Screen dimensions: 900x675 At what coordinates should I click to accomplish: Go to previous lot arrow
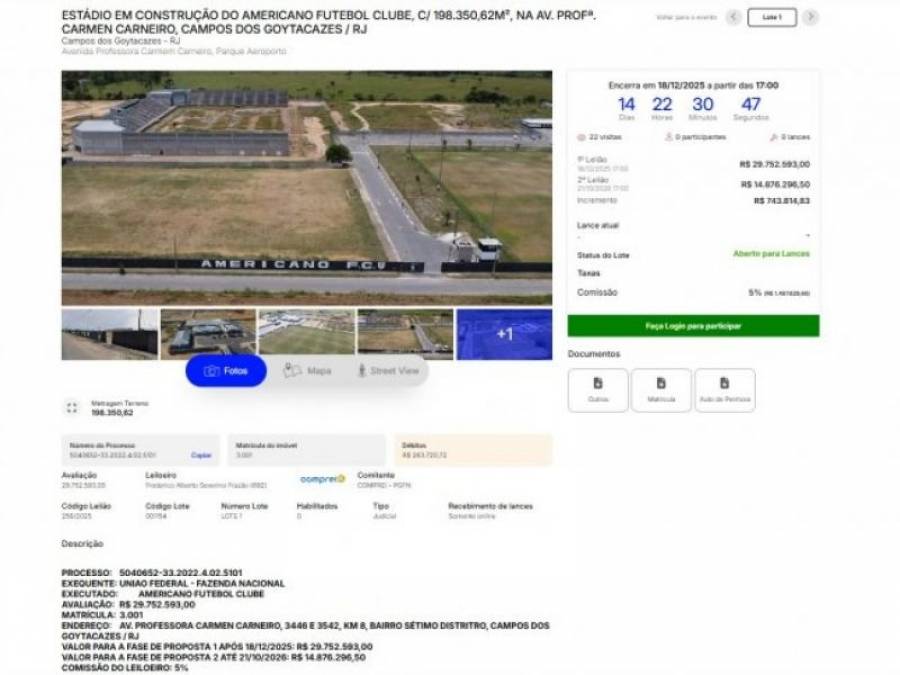coord(734,17)
